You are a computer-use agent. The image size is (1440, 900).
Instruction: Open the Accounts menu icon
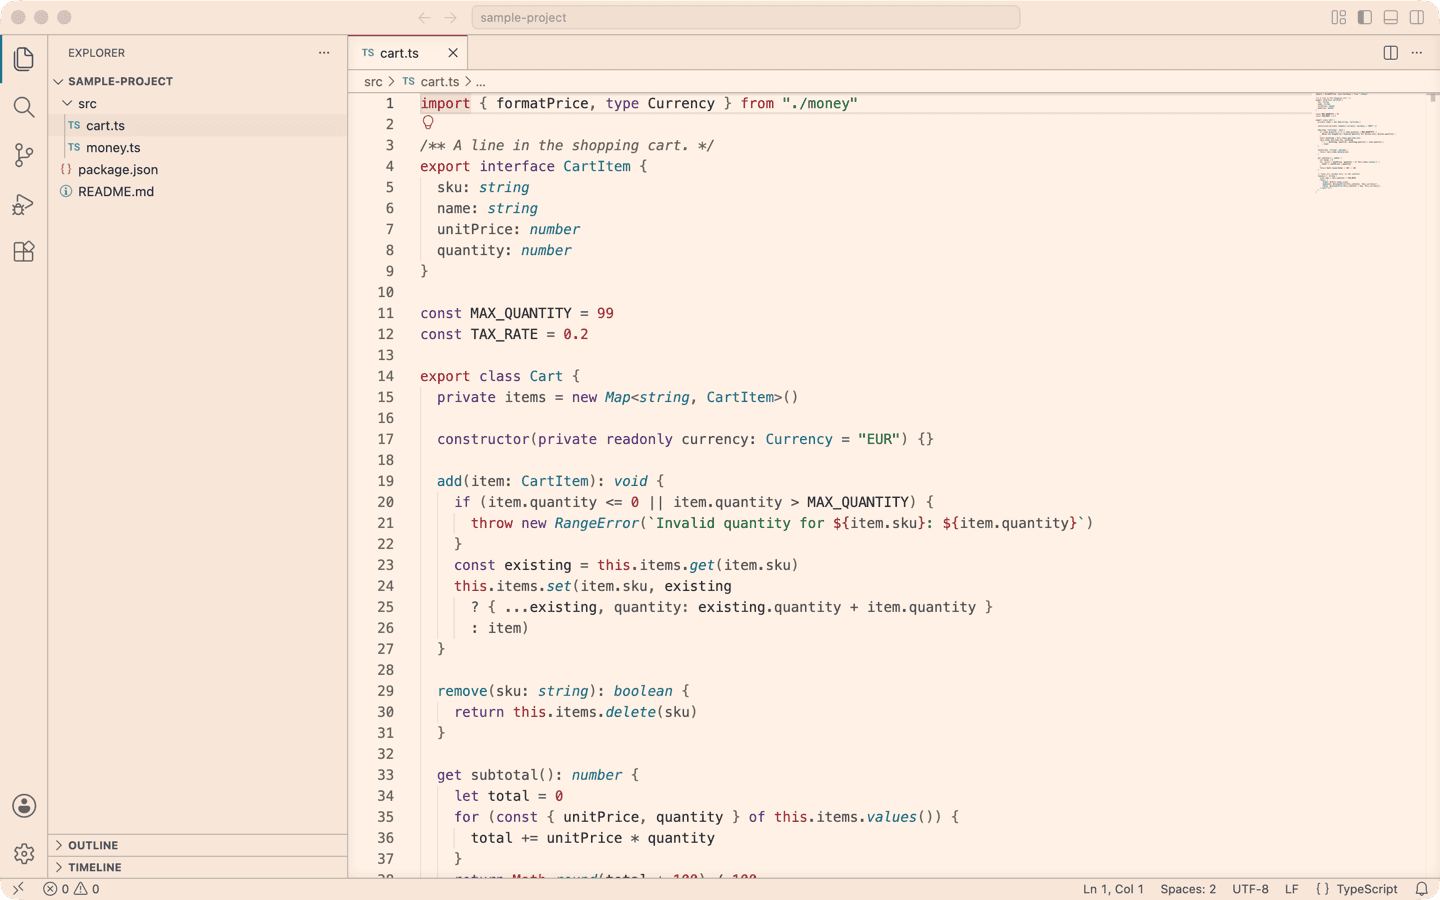point(24,806)
